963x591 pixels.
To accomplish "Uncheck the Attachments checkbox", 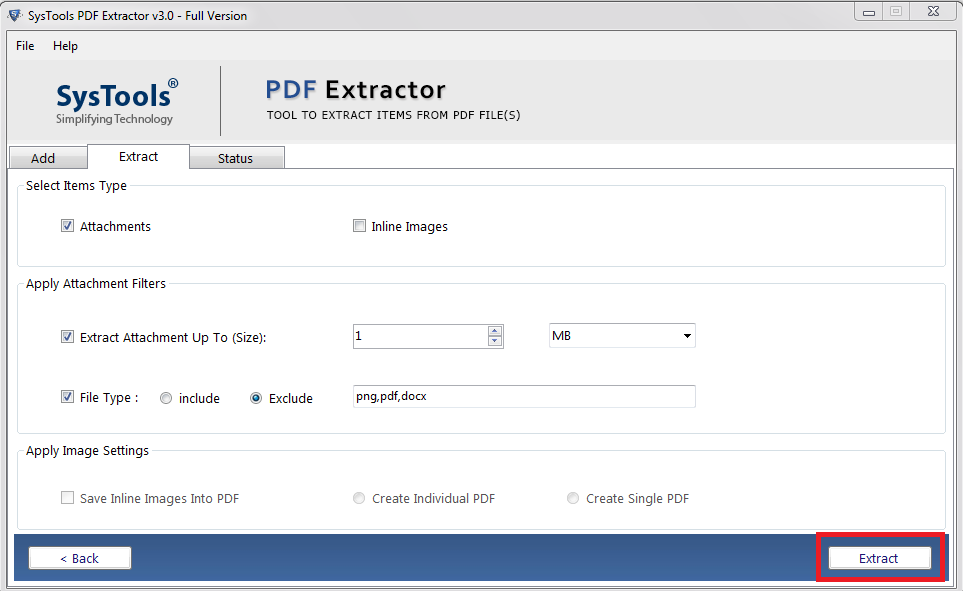I will pos(68,226).
